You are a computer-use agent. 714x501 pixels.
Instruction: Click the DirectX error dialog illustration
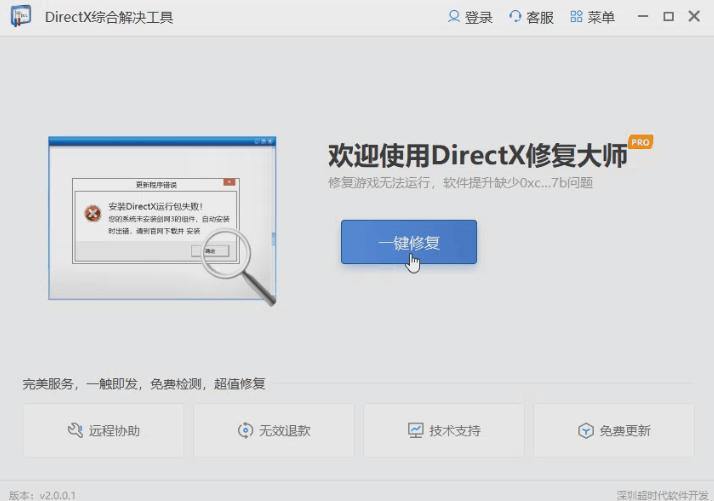162,220
